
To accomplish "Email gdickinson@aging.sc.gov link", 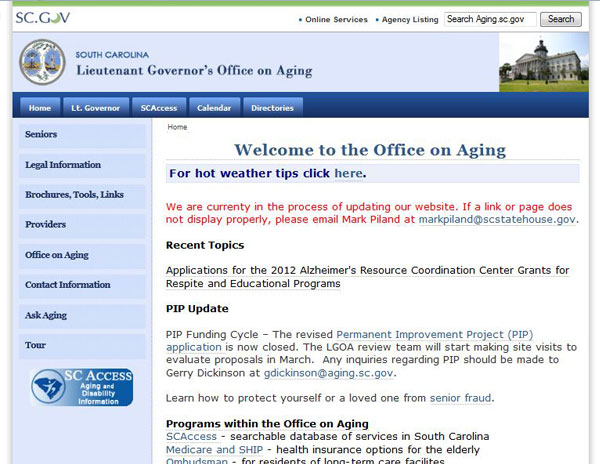I will pyautogui.click(x=328, y=373).
